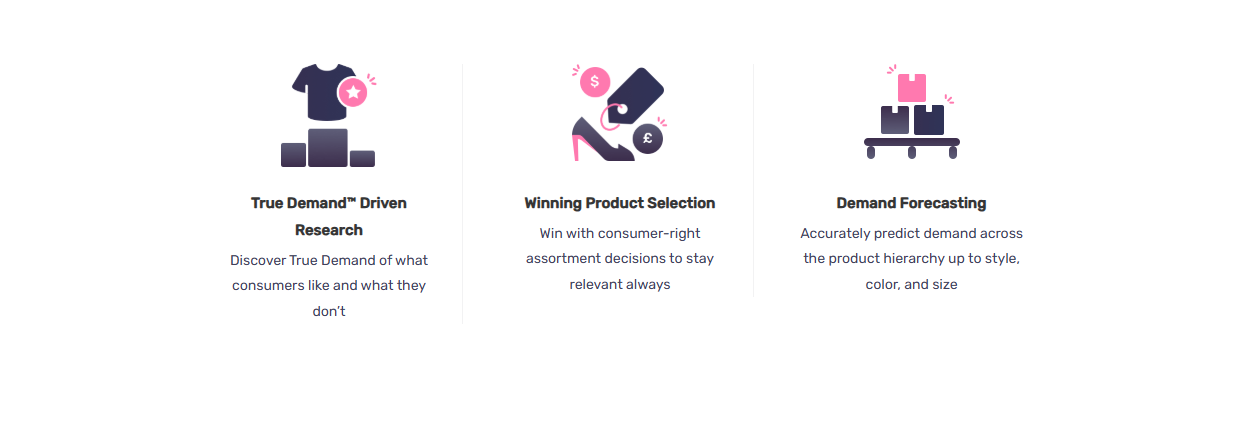
Task: Click the t-shirt icon
Action: coord(318,91)
